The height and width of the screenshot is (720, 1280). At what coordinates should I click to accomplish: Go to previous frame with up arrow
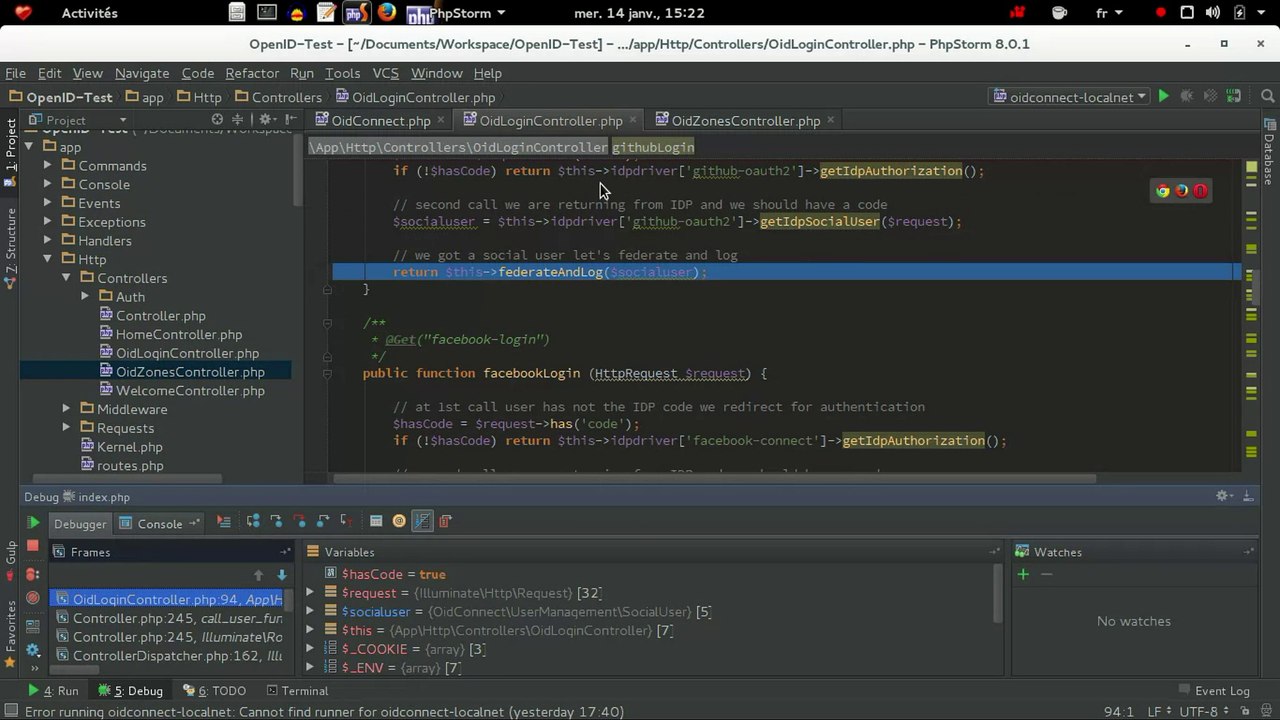[x=259, y=575]
